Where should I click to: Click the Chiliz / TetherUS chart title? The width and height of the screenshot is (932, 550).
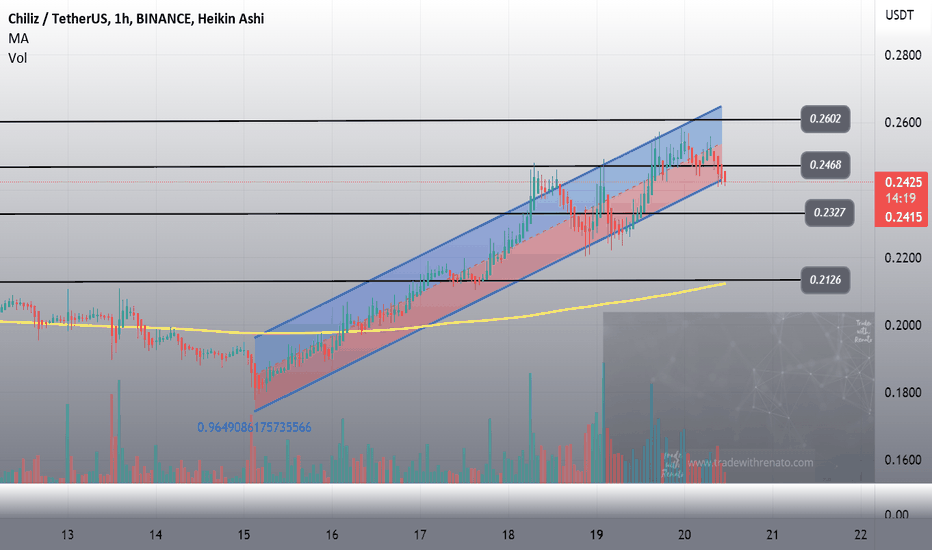[136, 18]
